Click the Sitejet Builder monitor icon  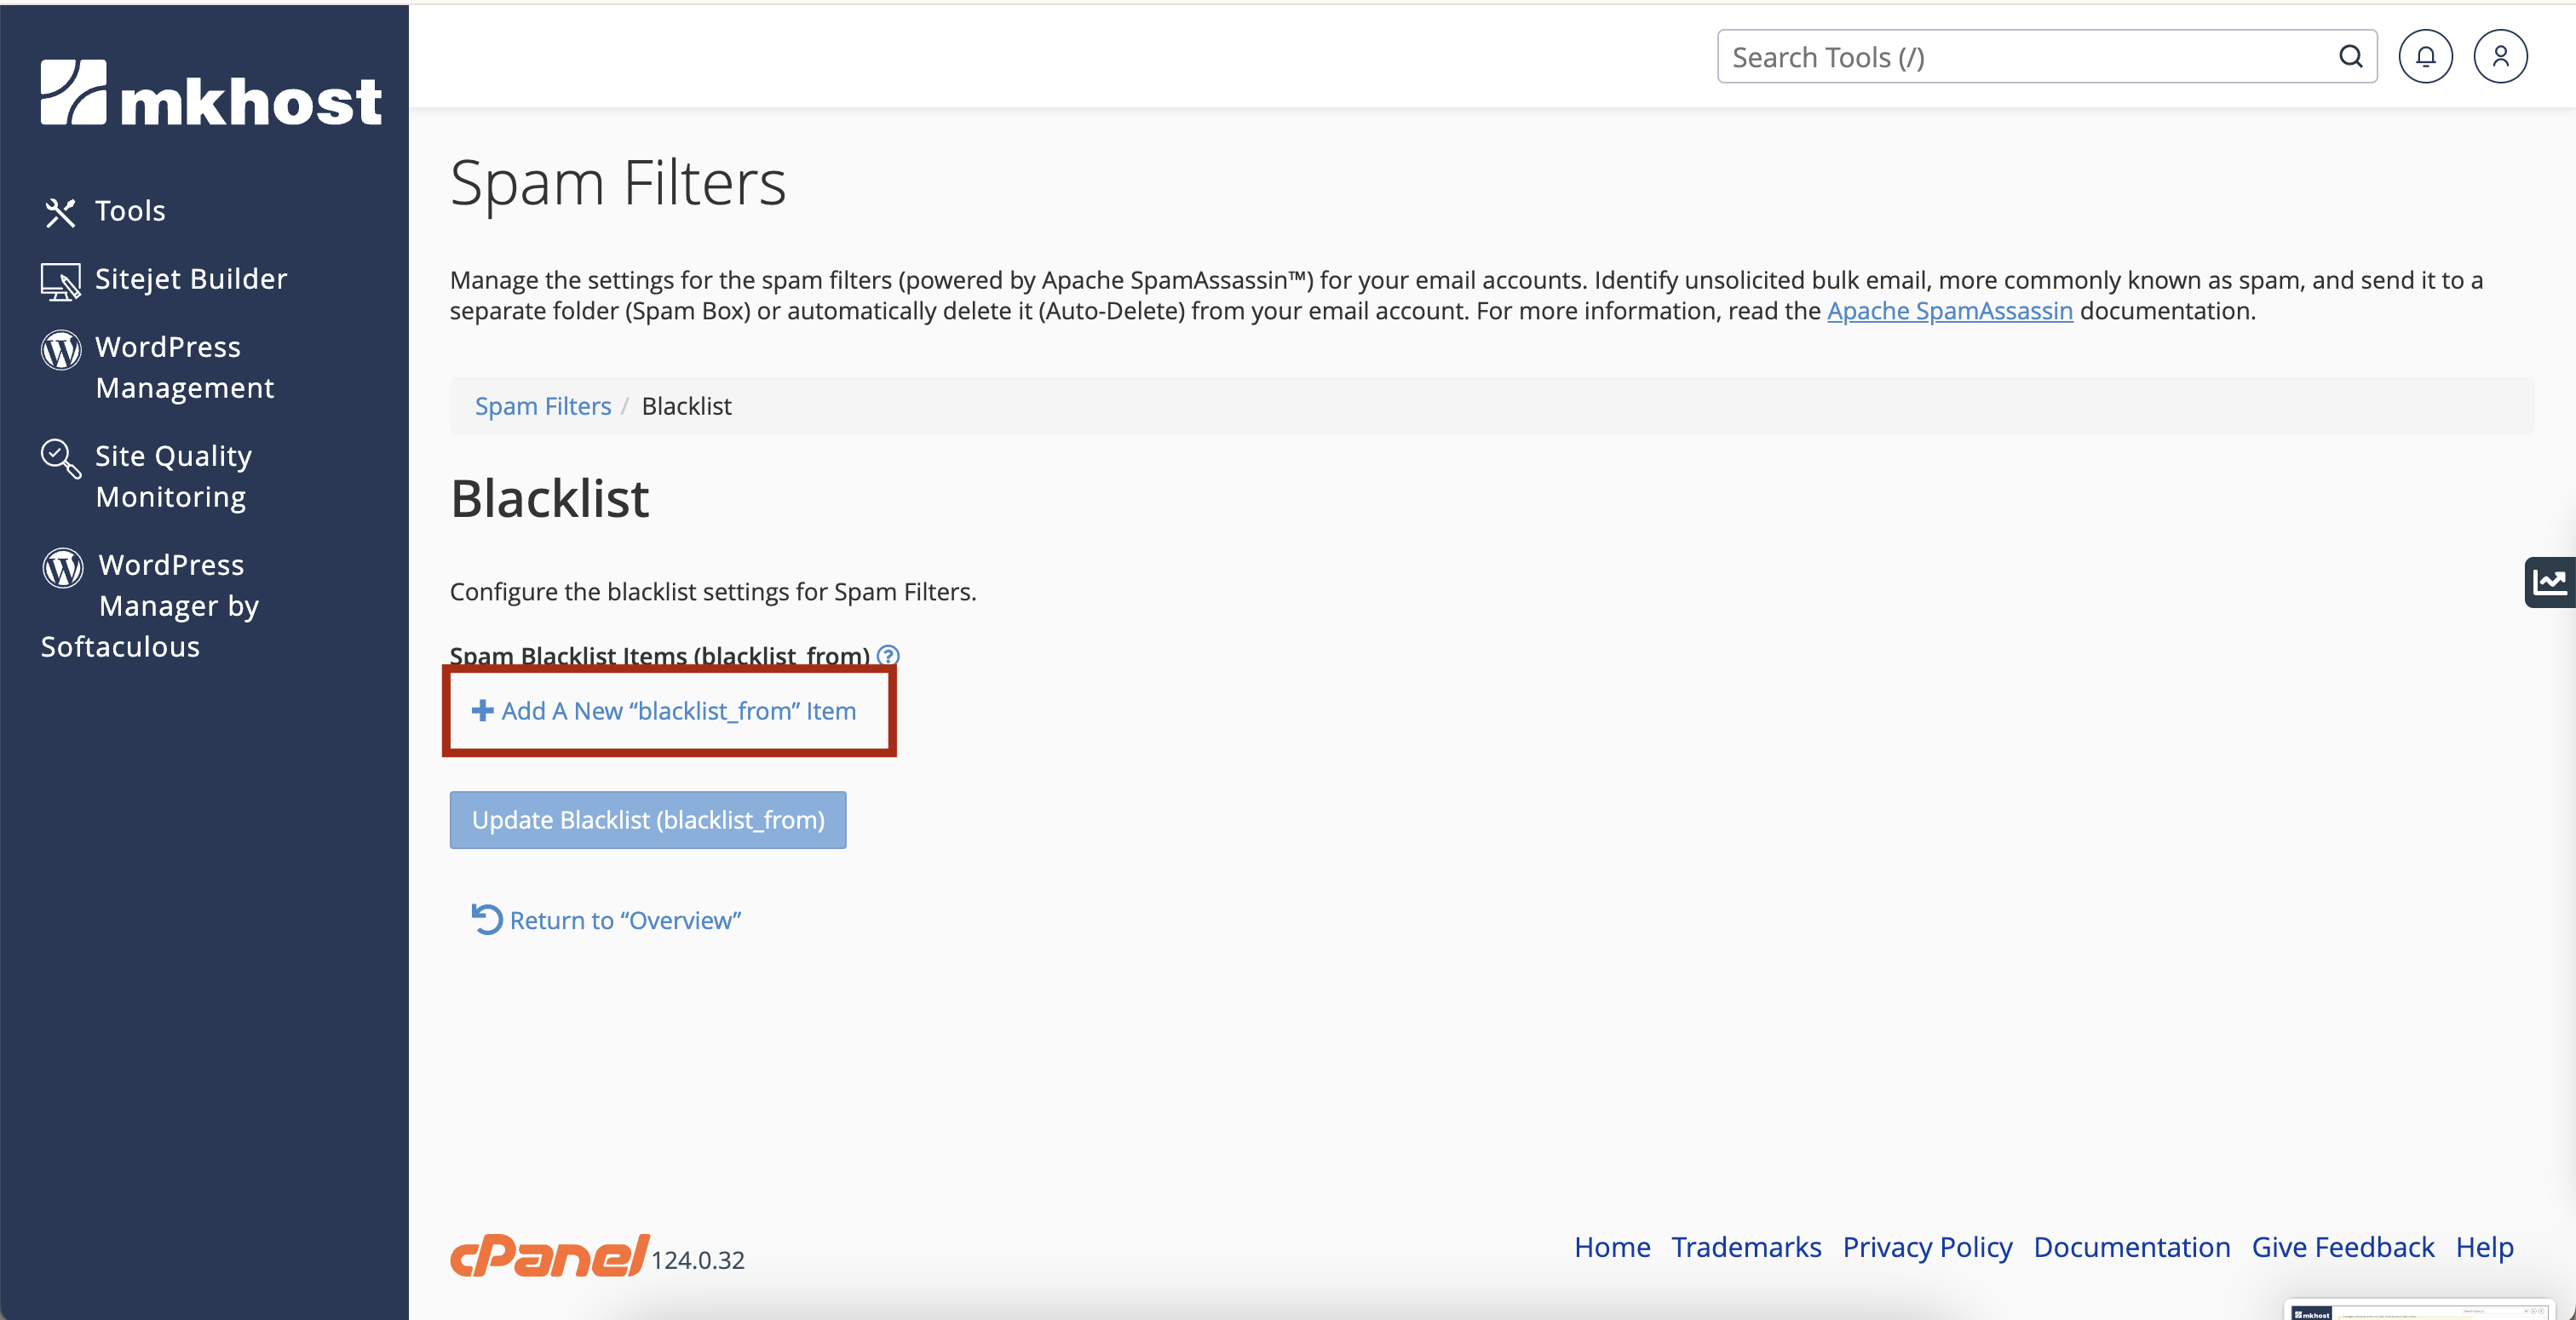point(60,281)
